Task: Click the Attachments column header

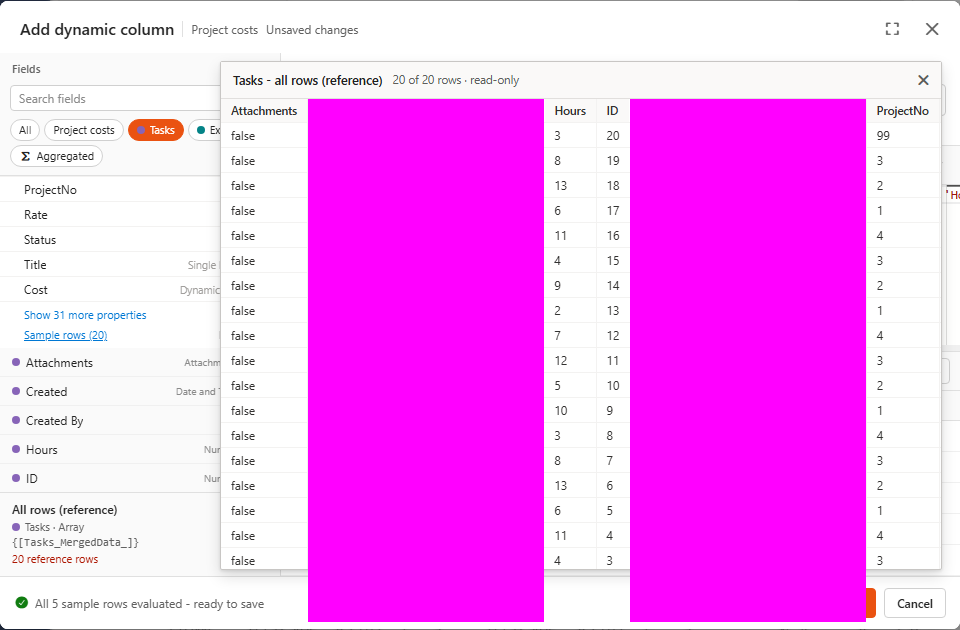Action: pos(264,111)
